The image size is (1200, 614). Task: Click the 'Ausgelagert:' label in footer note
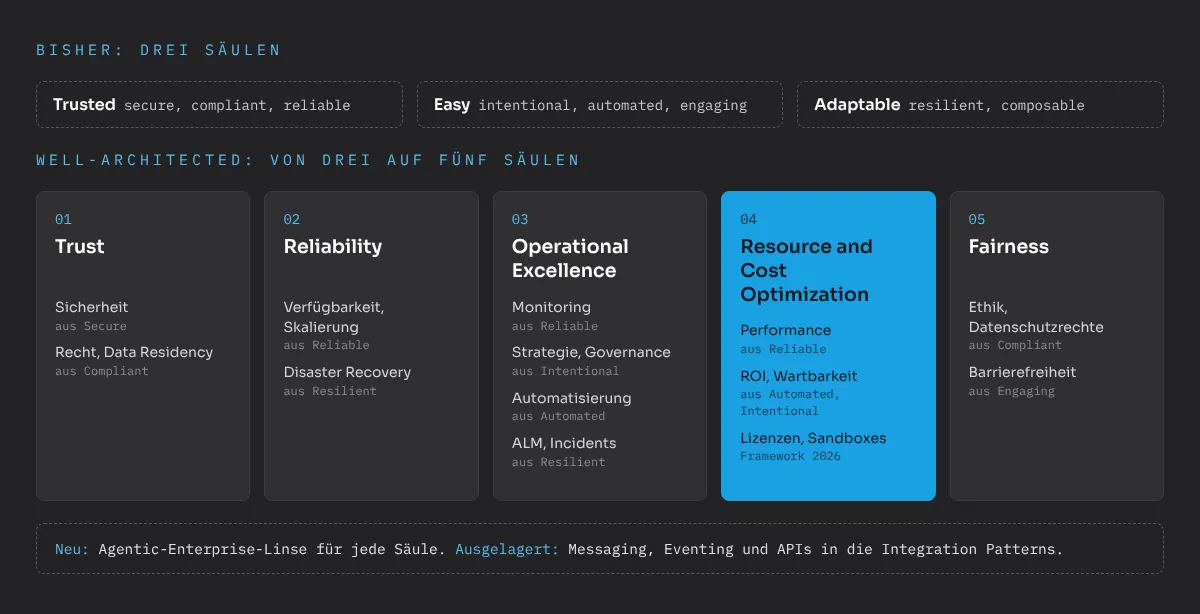click(x=507, y=549)
